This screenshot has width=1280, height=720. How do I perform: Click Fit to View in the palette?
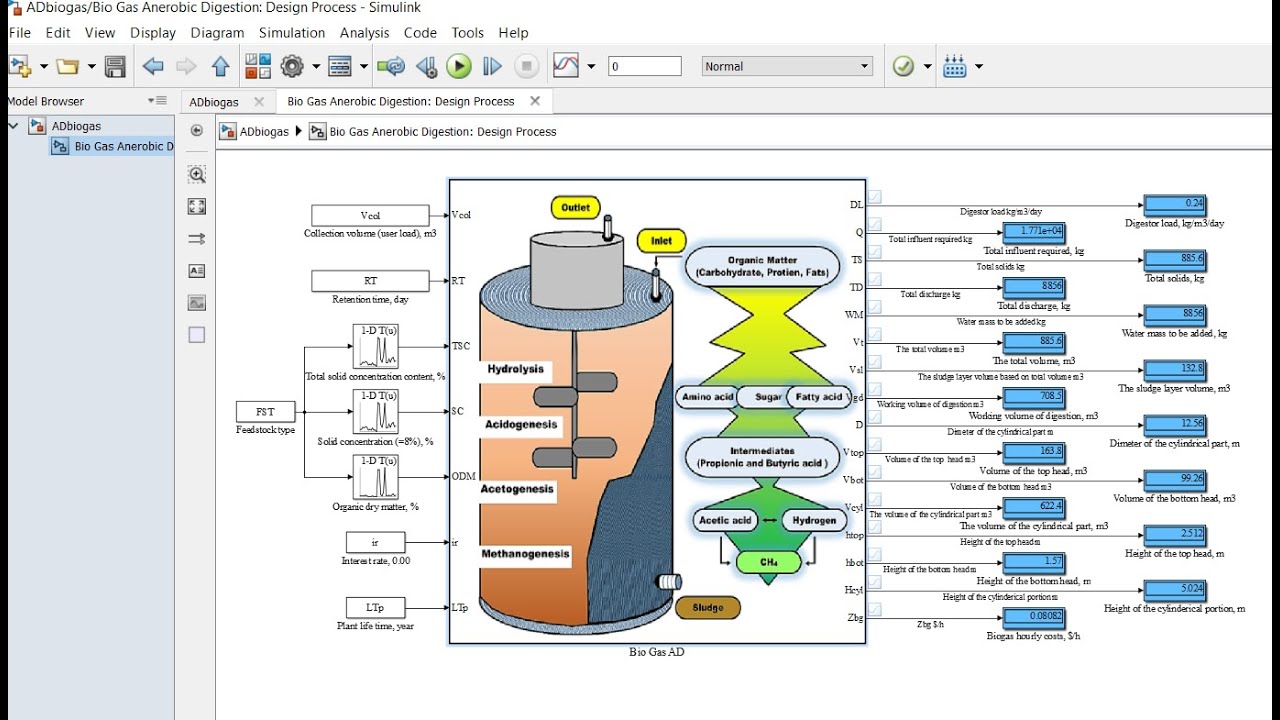(x=197, y=207)
